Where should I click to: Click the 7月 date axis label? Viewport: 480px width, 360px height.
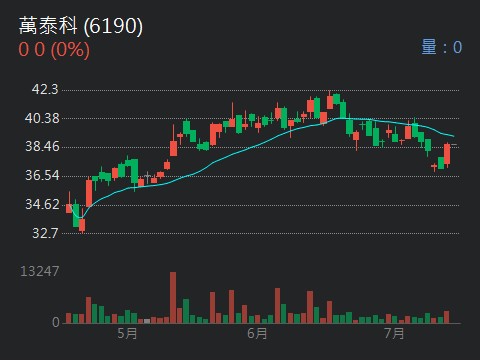394,333
